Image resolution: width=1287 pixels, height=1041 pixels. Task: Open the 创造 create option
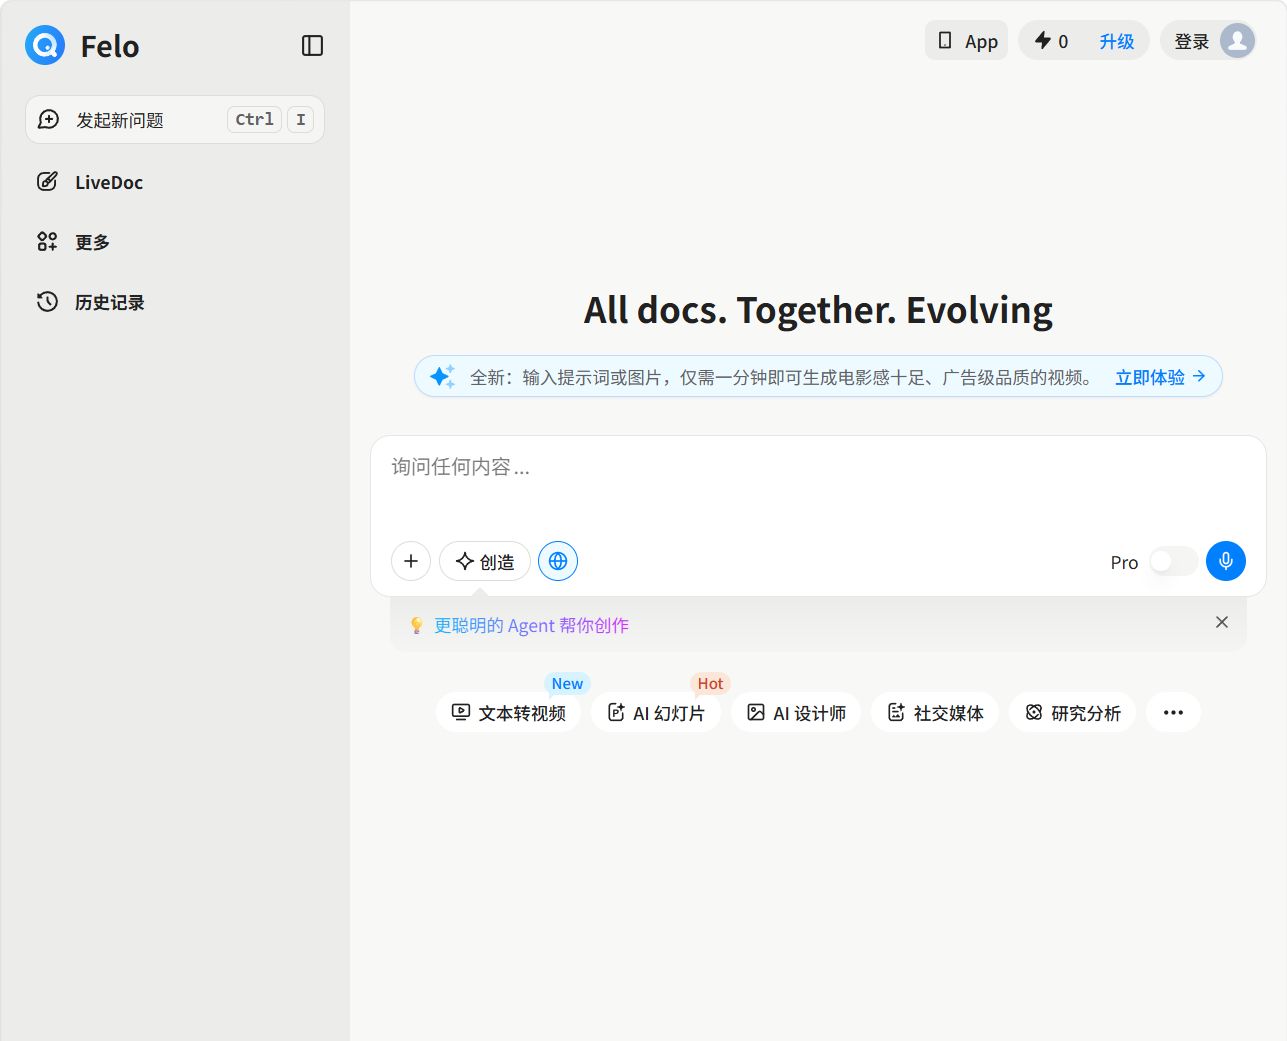[x=485, y=561]
